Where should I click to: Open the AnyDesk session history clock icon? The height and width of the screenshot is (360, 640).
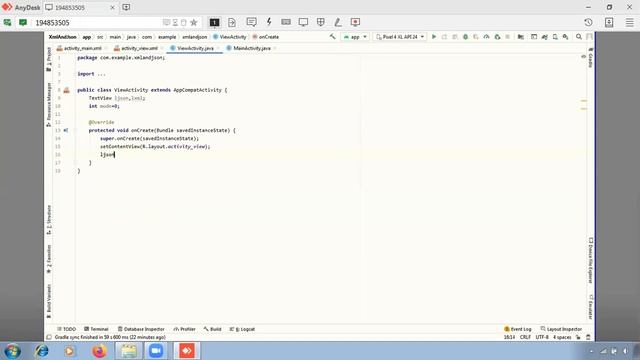pos(588,22)
